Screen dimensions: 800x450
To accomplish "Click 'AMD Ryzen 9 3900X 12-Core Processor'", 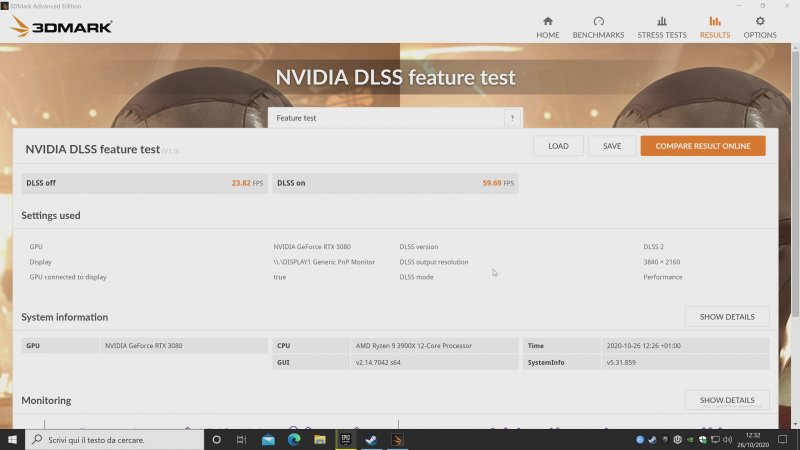I will (413, 345).
